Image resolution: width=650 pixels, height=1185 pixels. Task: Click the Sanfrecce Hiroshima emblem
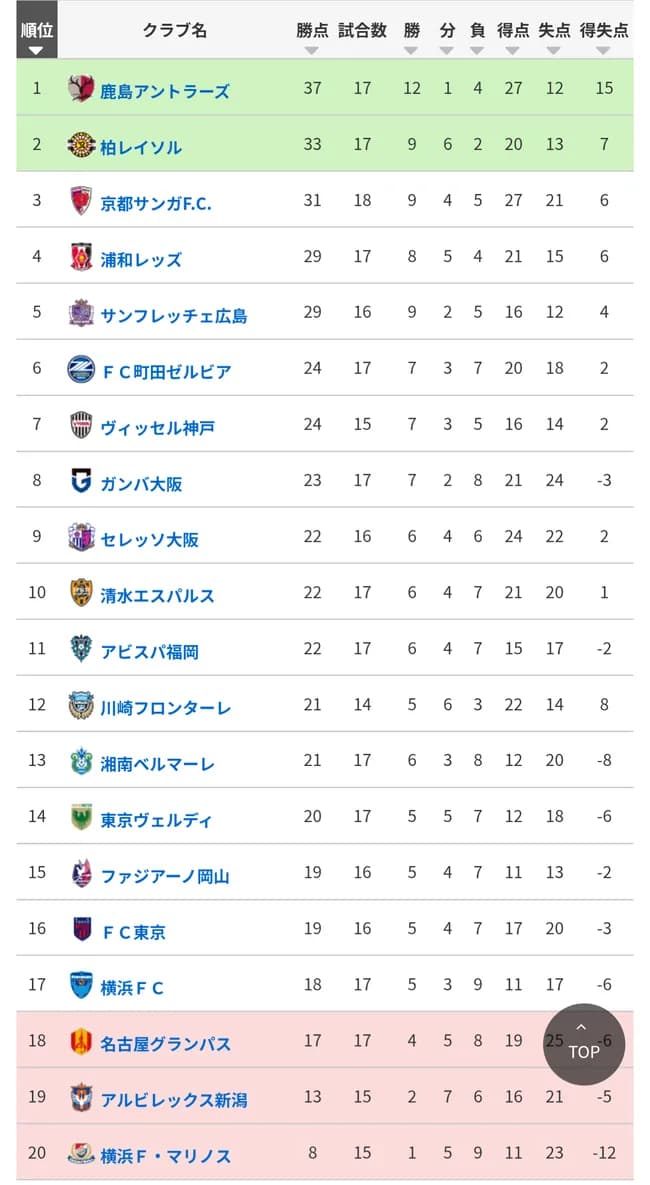(79, 312)
